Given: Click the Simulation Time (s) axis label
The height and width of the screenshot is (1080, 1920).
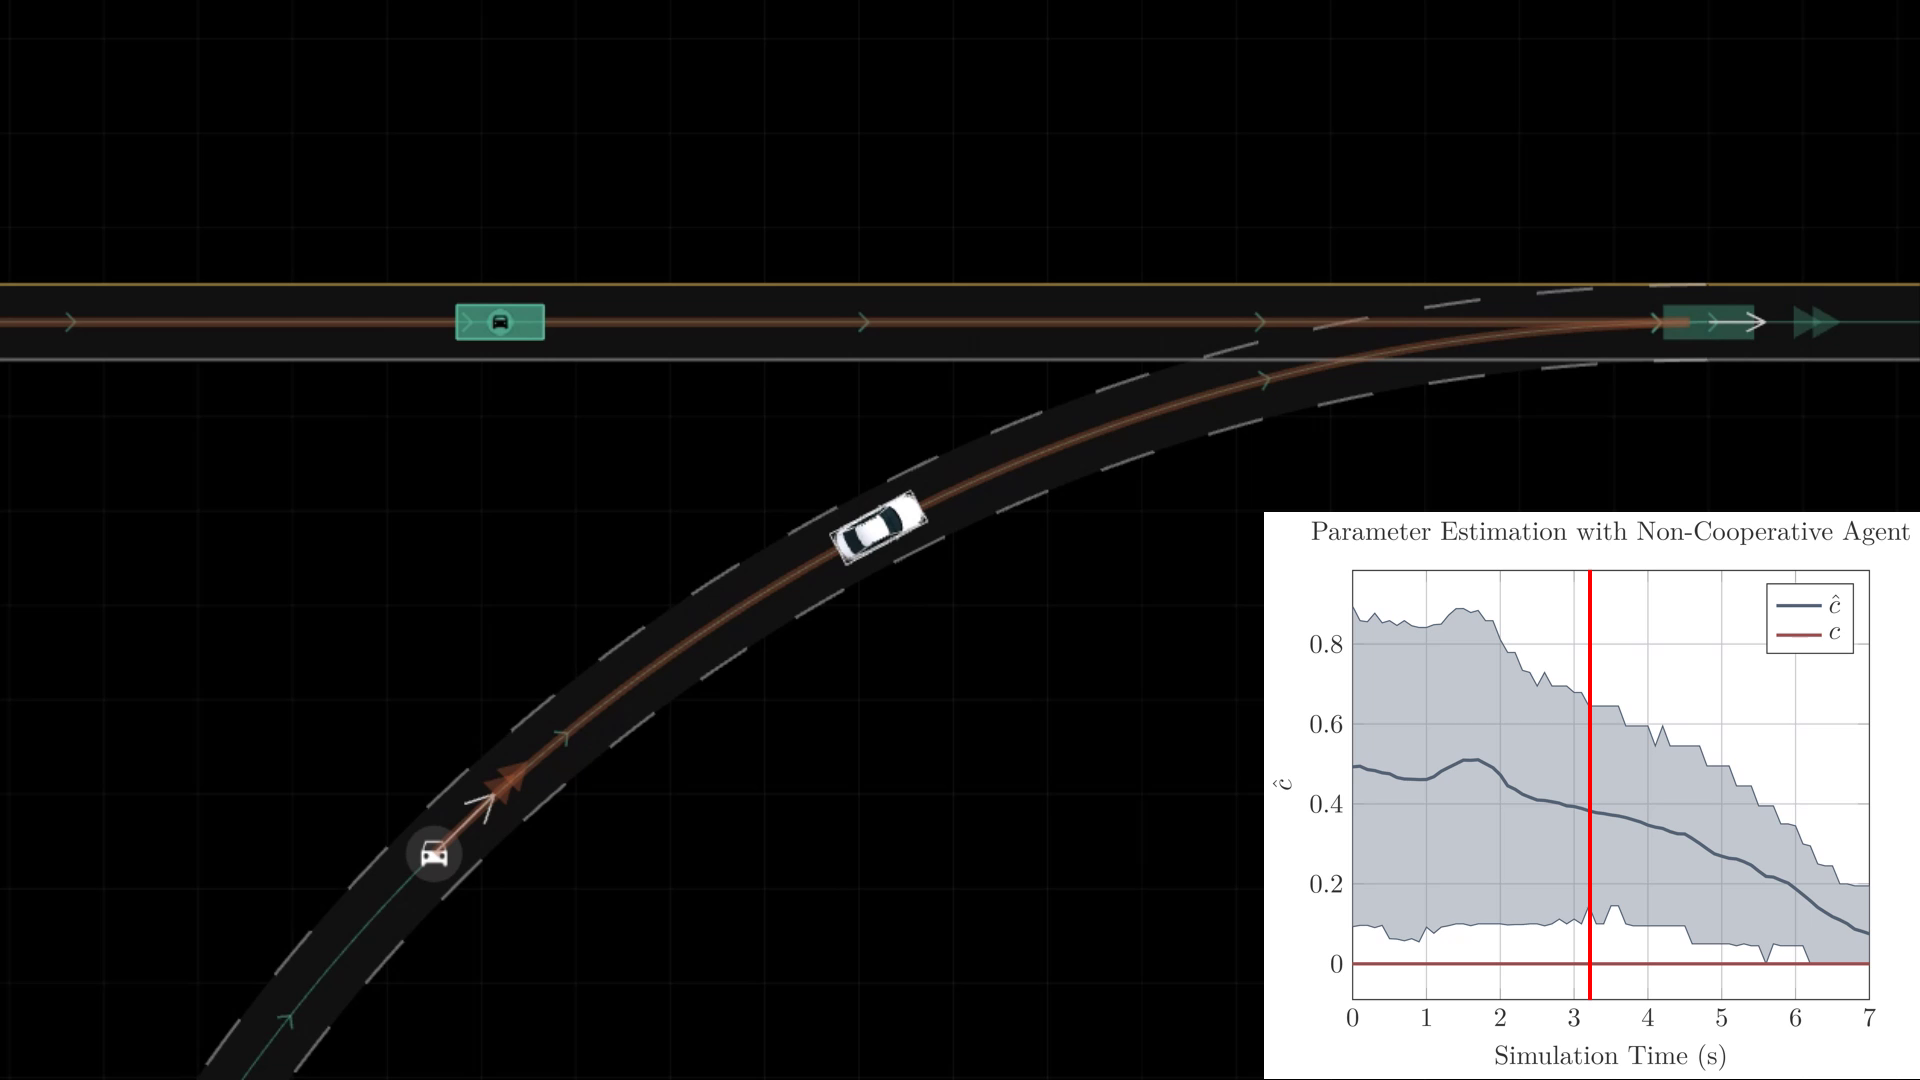Looking at the screenshot, I should coord(1609,1056).
